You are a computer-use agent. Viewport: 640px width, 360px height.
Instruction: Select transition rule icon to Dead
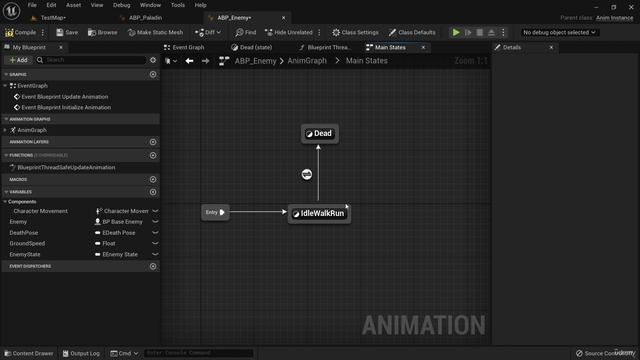pos(307,174)
